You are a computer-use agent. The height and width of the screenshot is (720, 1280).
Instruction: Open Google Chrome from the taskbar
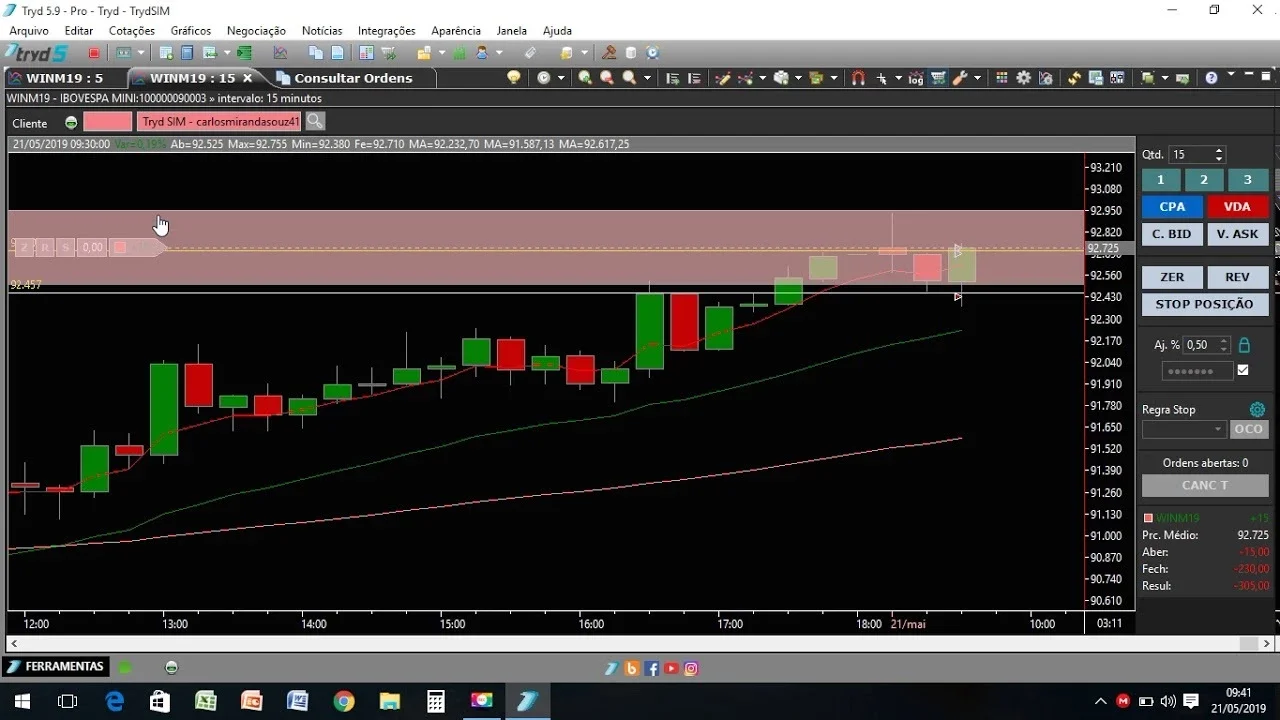coord(343,701)
